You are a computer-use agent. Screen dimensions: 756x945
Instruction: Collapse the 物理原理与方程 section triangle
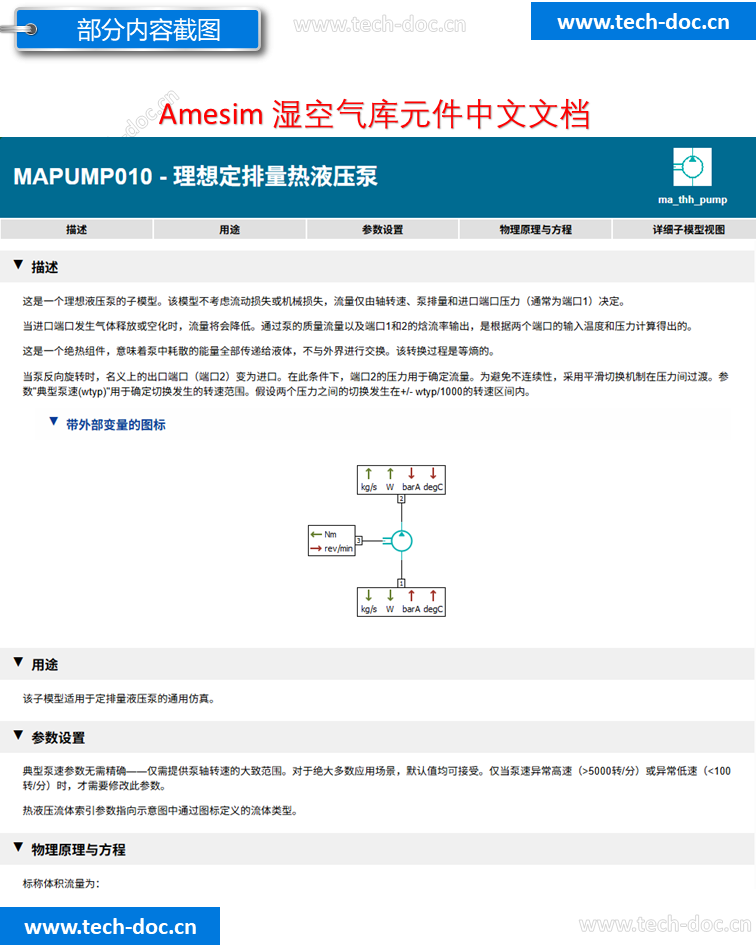click(x=18, y=848)
